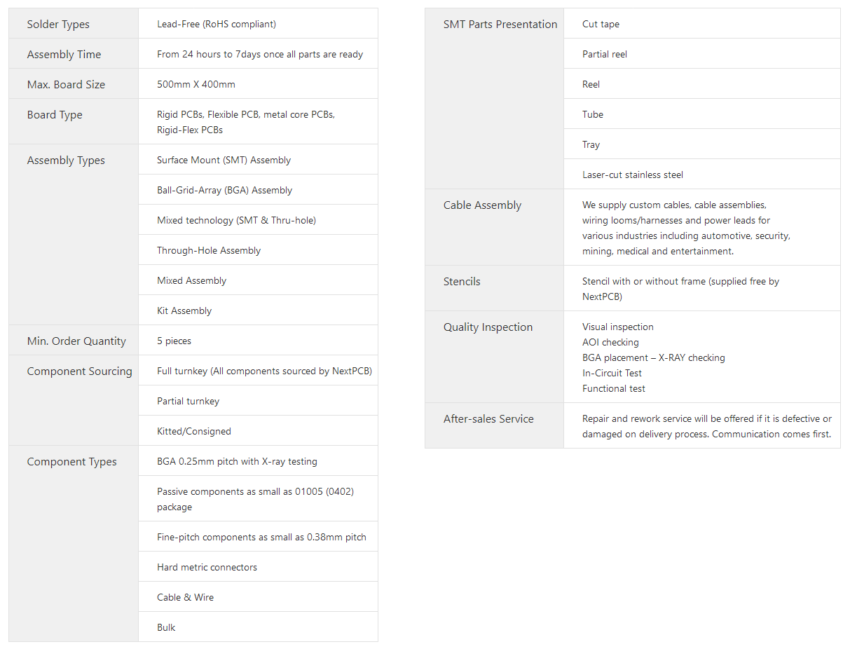Select the Board Type heading cell
850x649 pixels.
pyautogui.click(x=55, y=115)
